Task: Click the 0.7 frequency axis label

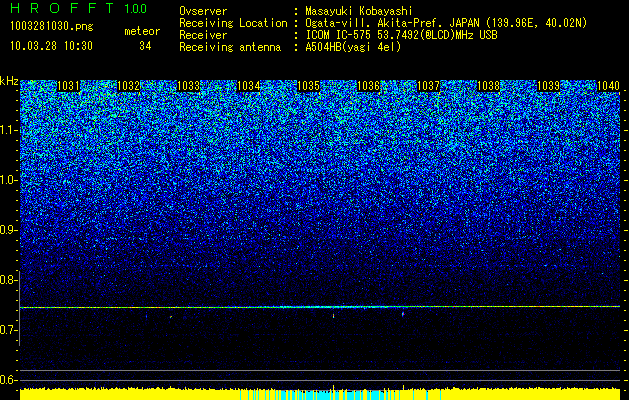Action: click(x=8, y=330)
